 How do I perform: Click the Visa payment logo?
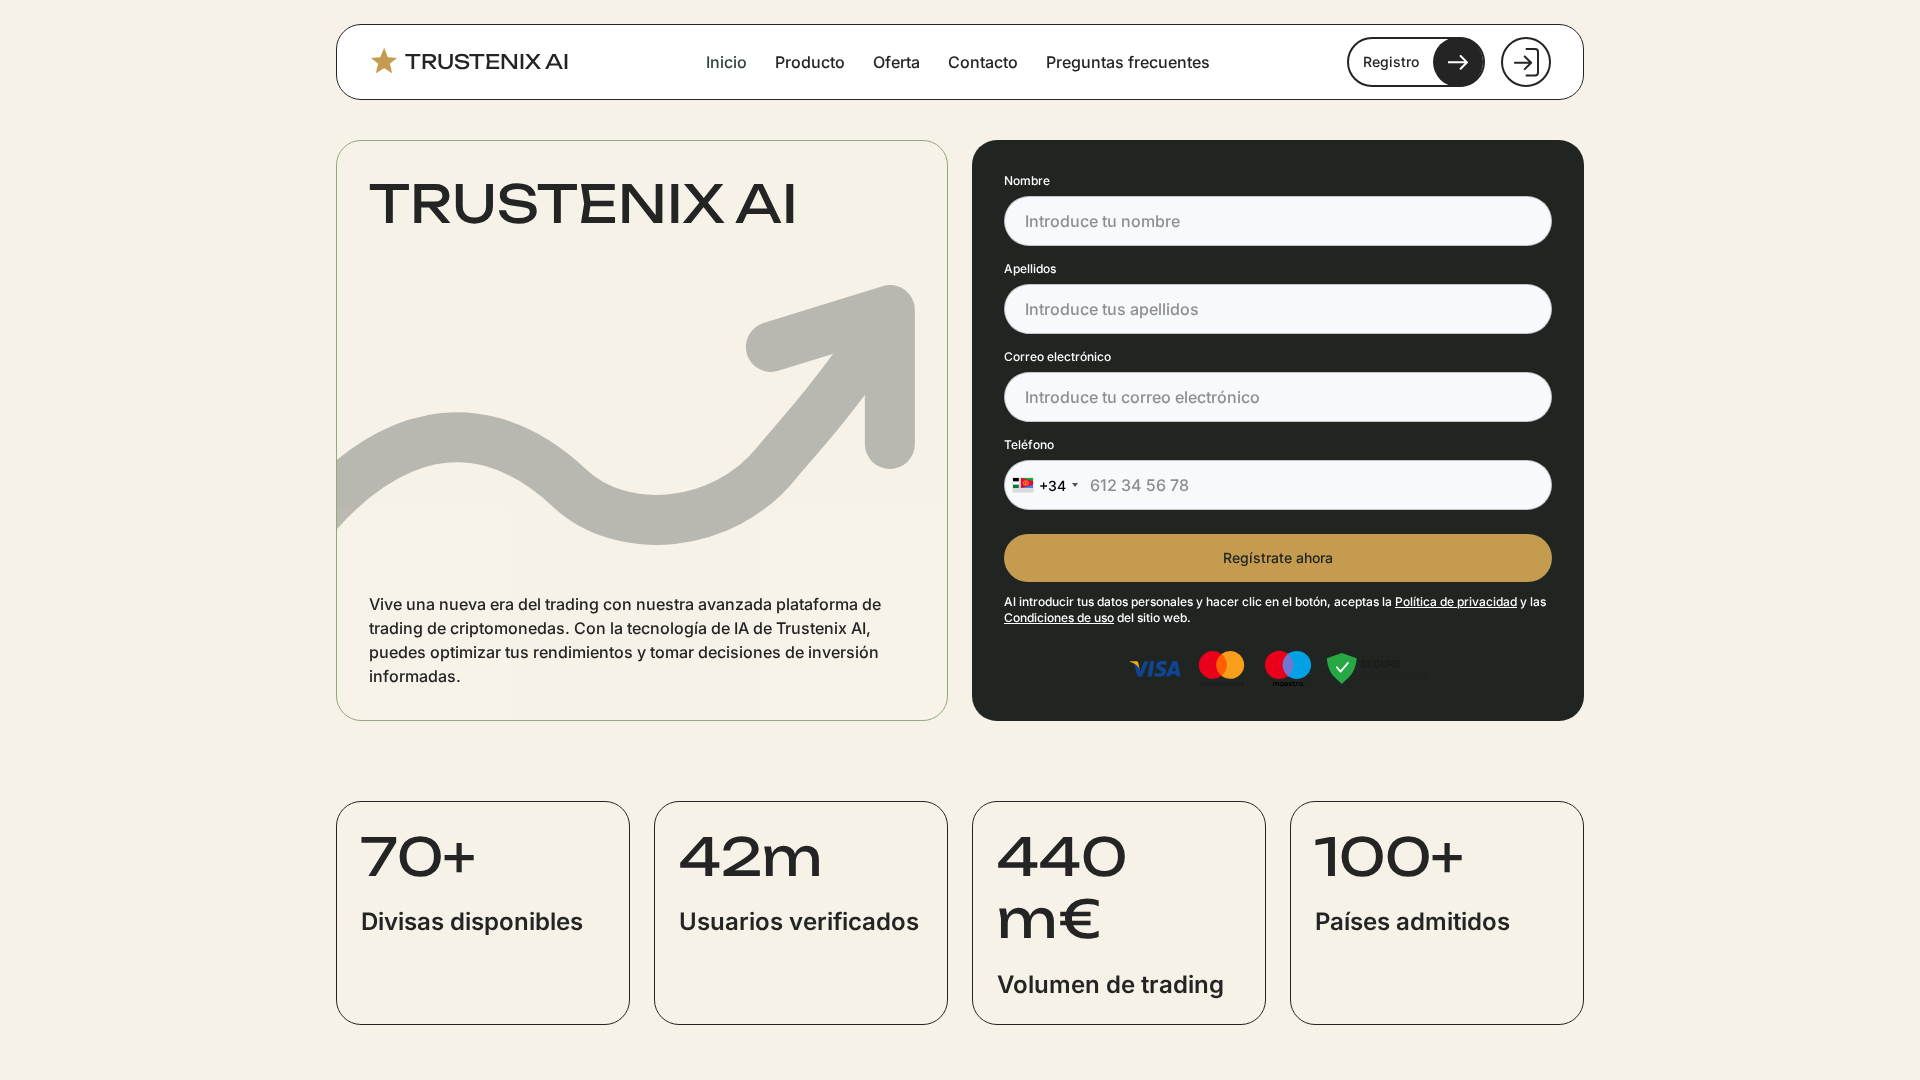[1155, 669]
